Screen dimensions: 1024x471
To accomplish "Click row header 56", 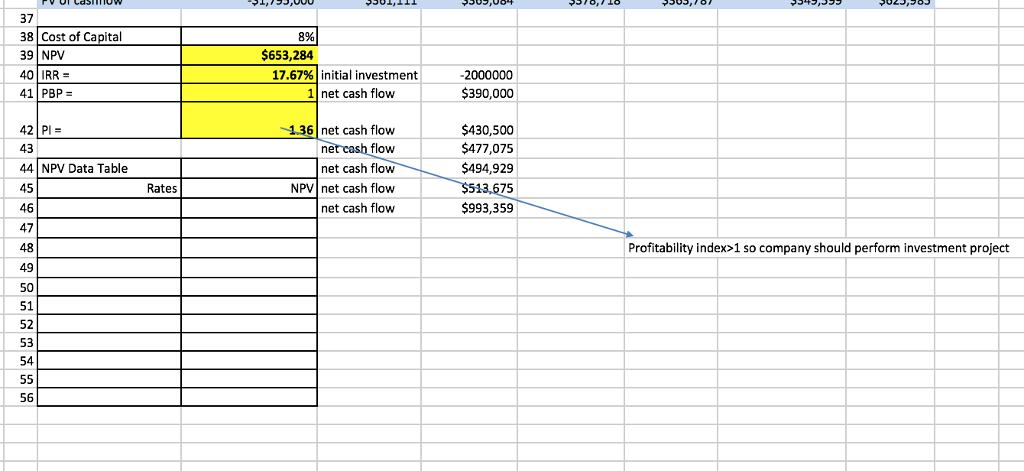I will pos(22,397).
